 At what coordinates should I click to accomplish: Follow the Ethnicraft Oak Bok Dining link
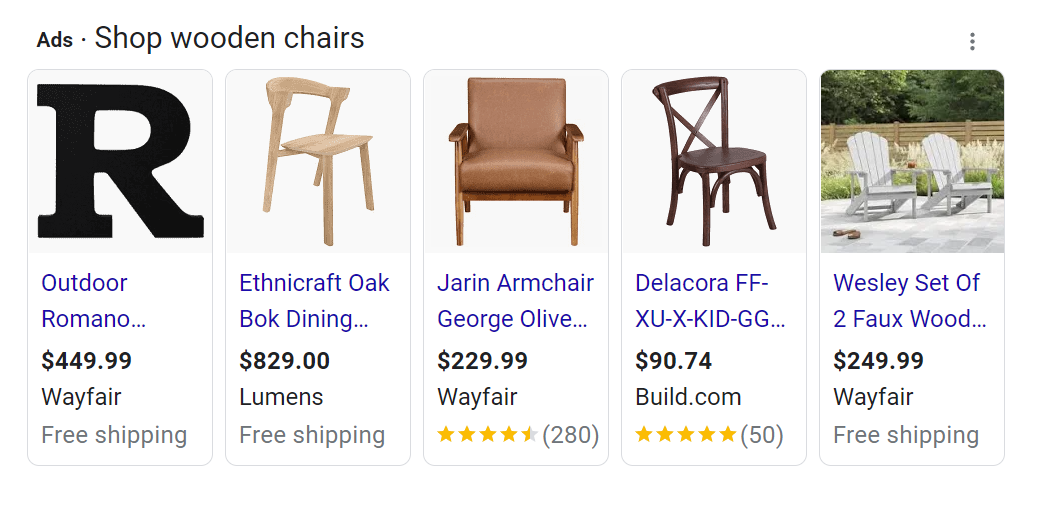tap(313, 301)
